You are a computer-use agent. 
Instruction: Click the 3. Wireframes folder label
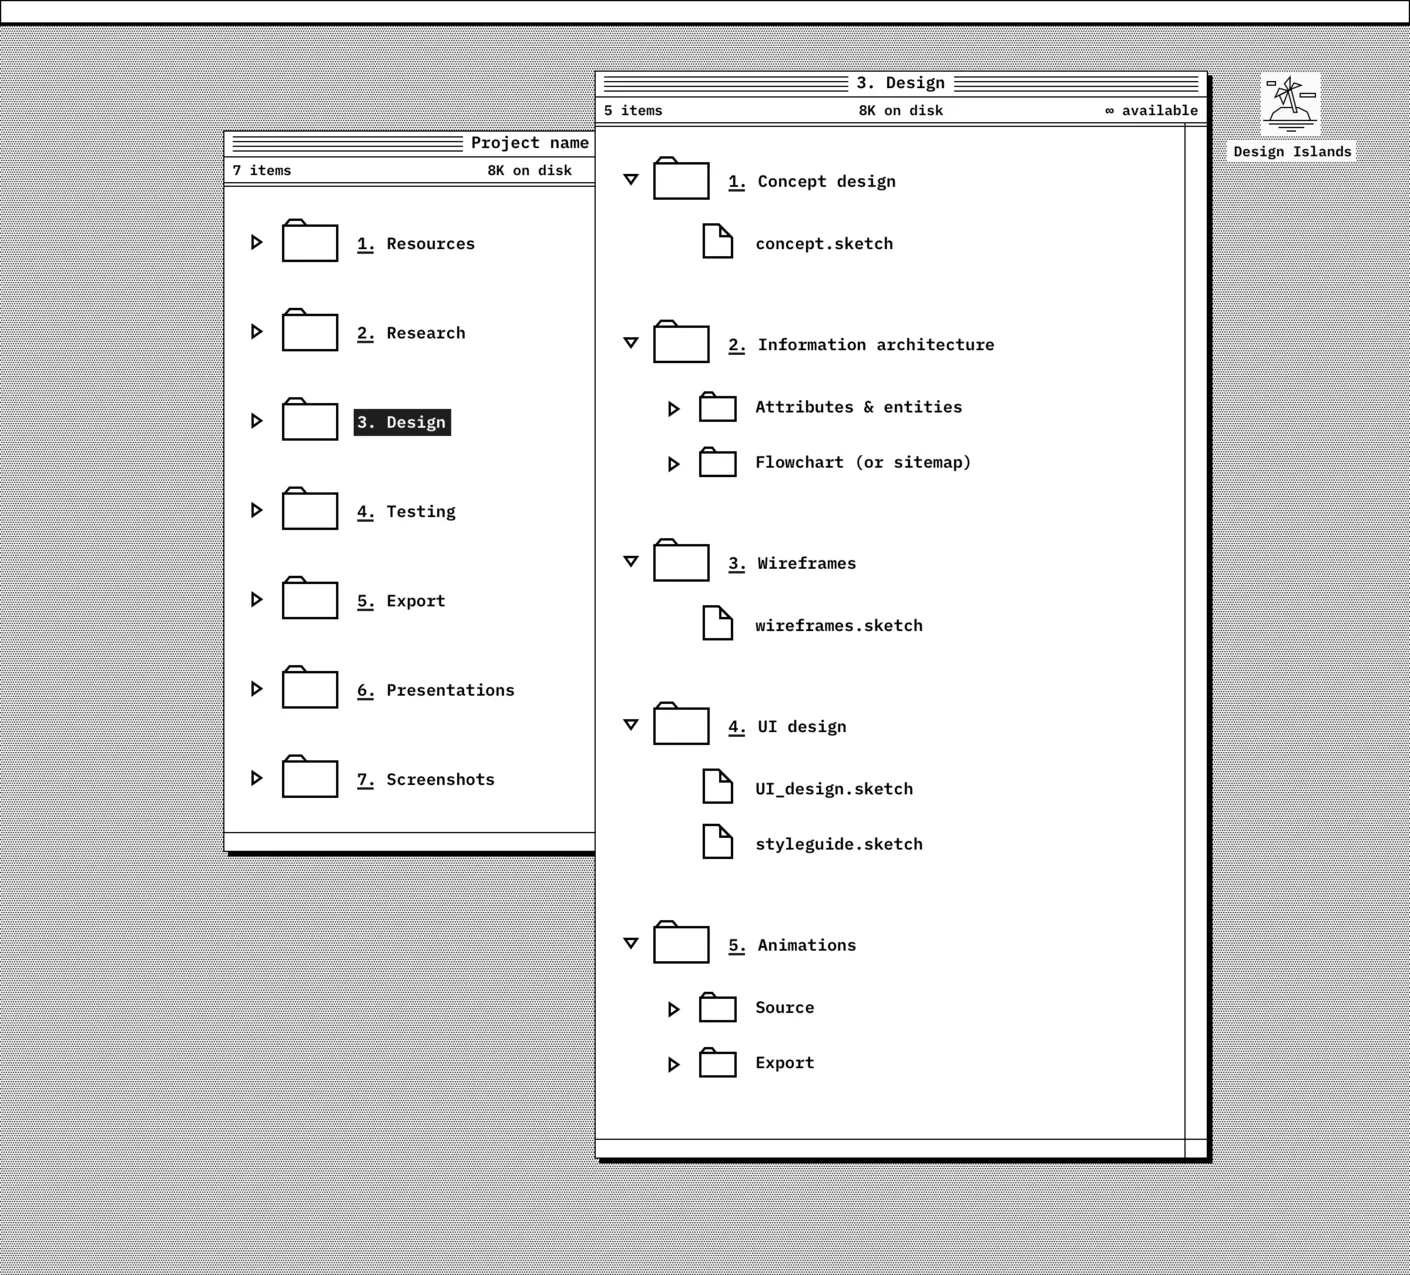[x=792, y=563]
